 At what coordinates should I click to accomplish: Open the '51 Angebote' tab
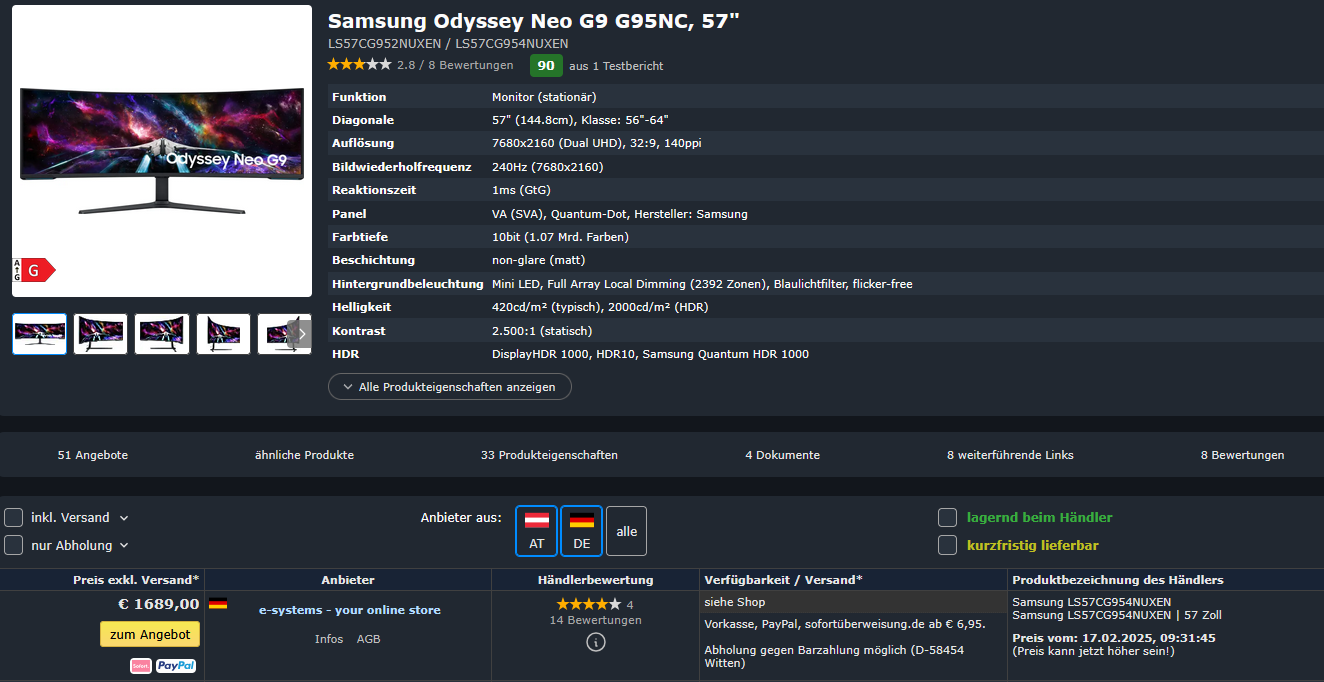pos(93,455)
